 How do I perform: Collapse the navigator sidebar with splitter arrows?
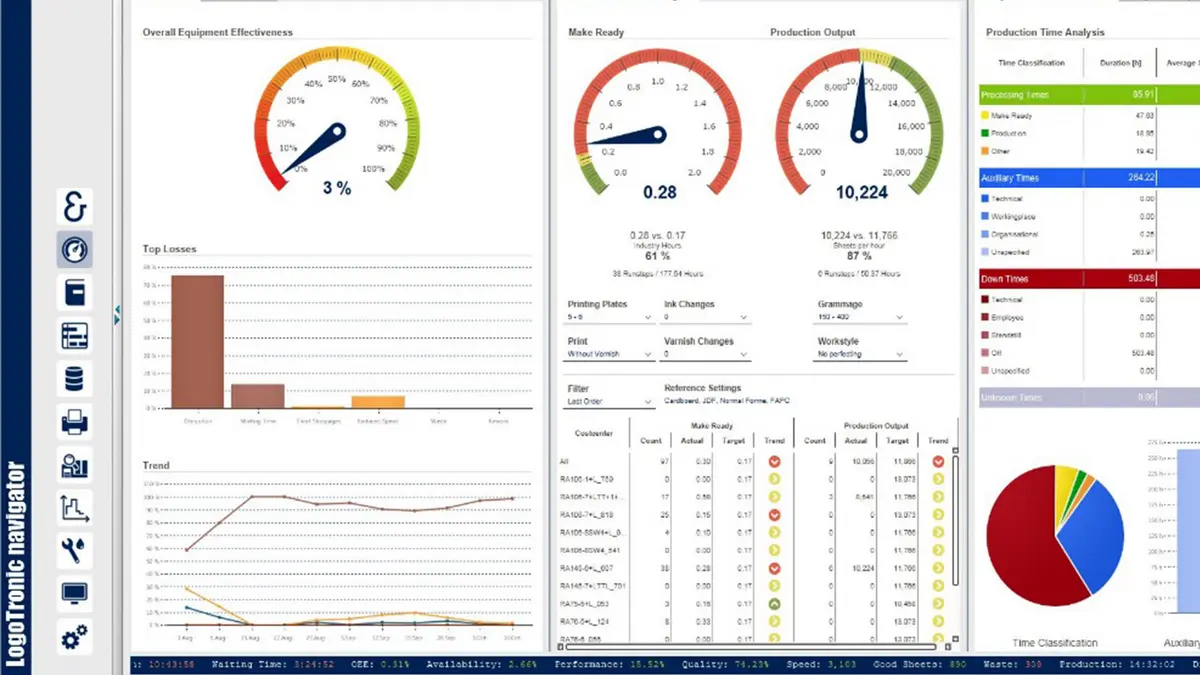tap(117, 316)
